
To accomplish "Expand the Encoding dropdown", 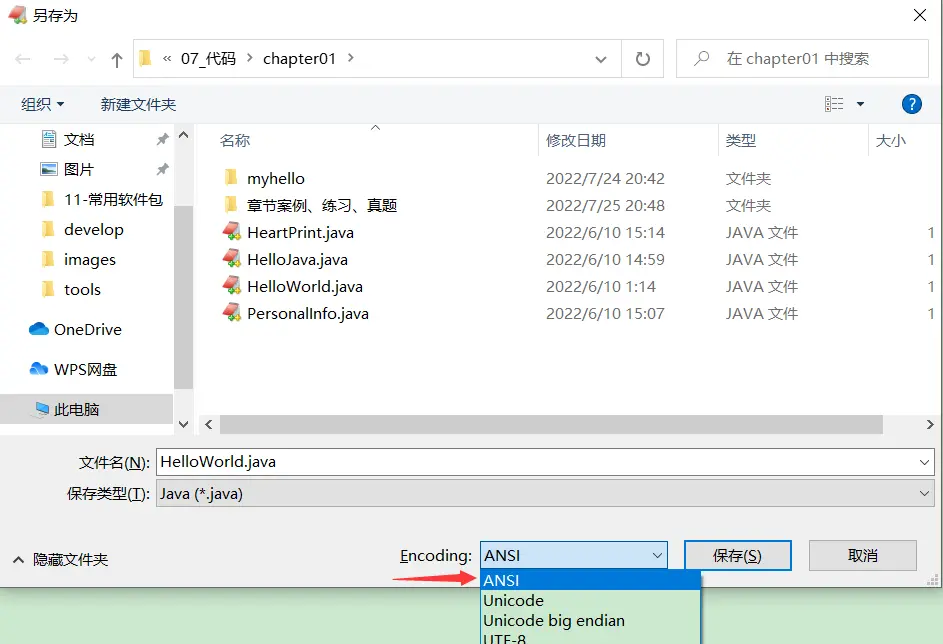I will click(x=657, y=555).
